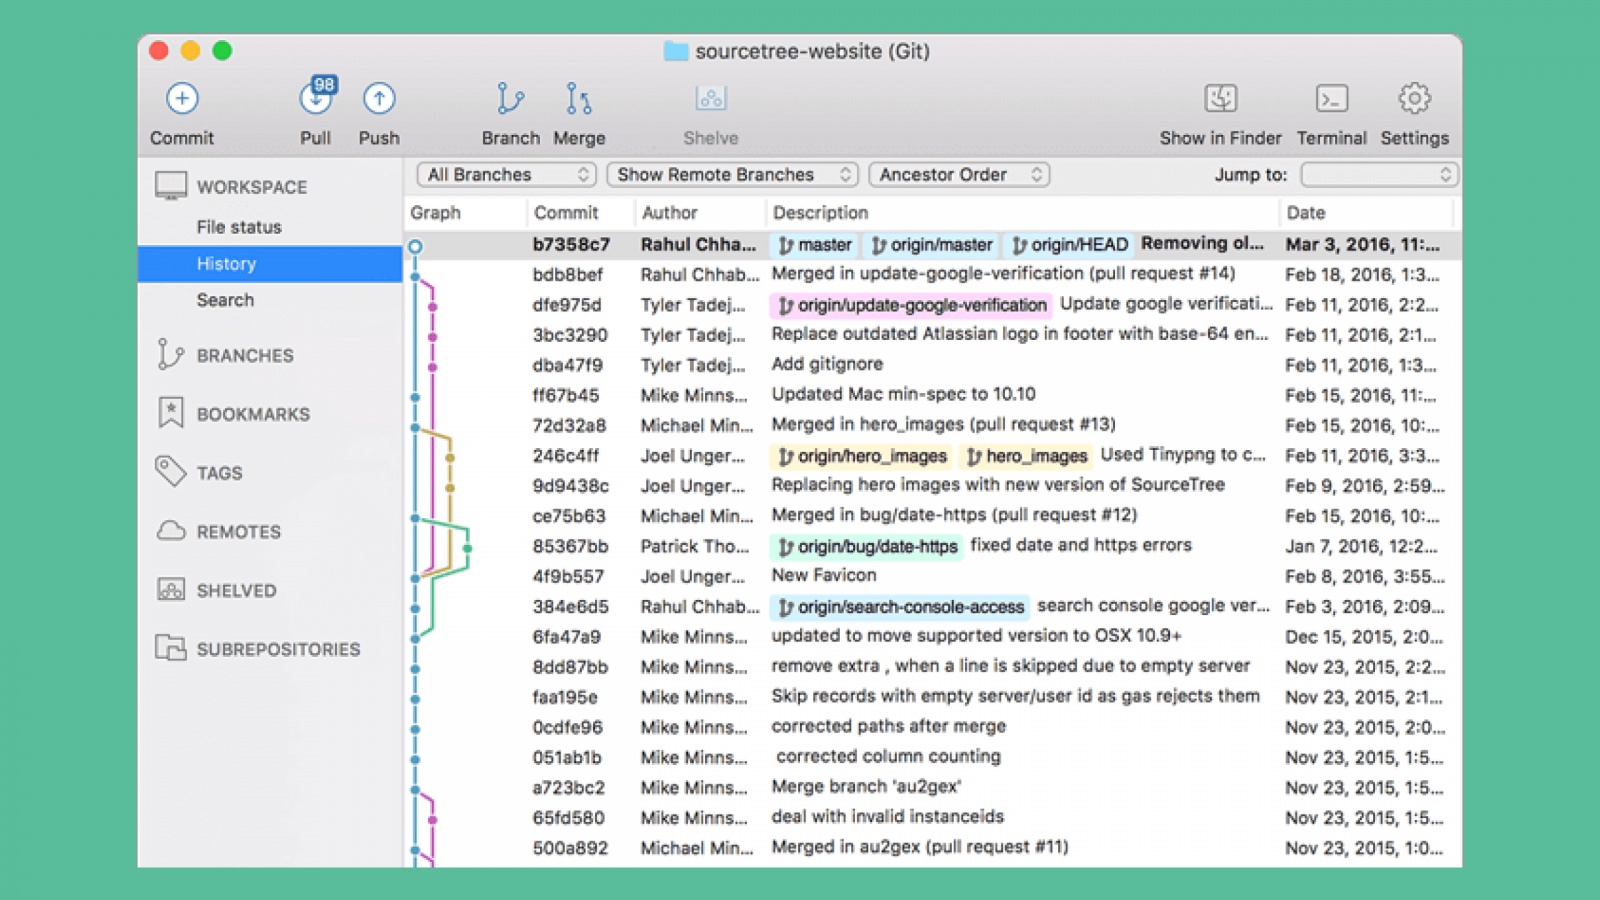
Task: Open the TAGS sidebar section
Action: click(219, 473)
